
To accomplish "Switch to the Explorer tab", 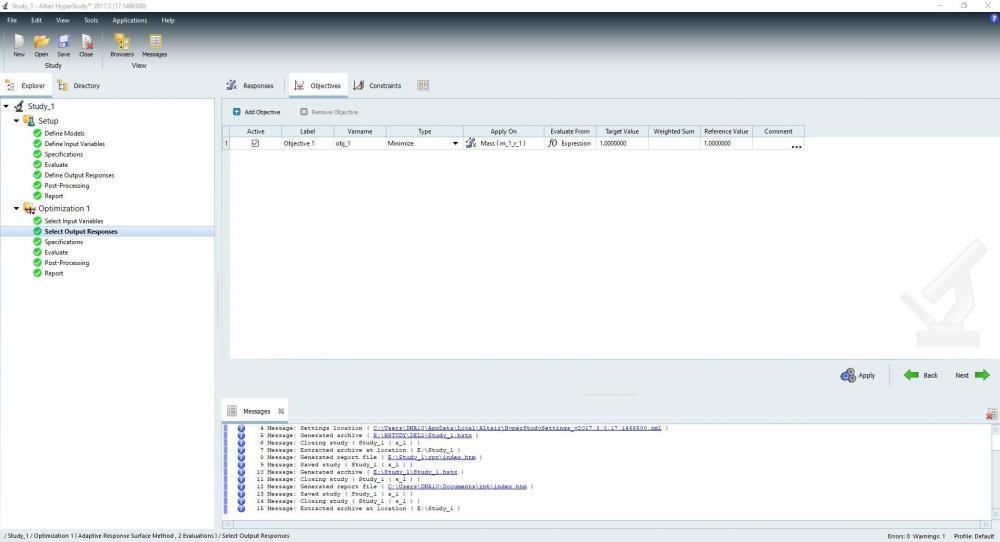I will 26,85.
